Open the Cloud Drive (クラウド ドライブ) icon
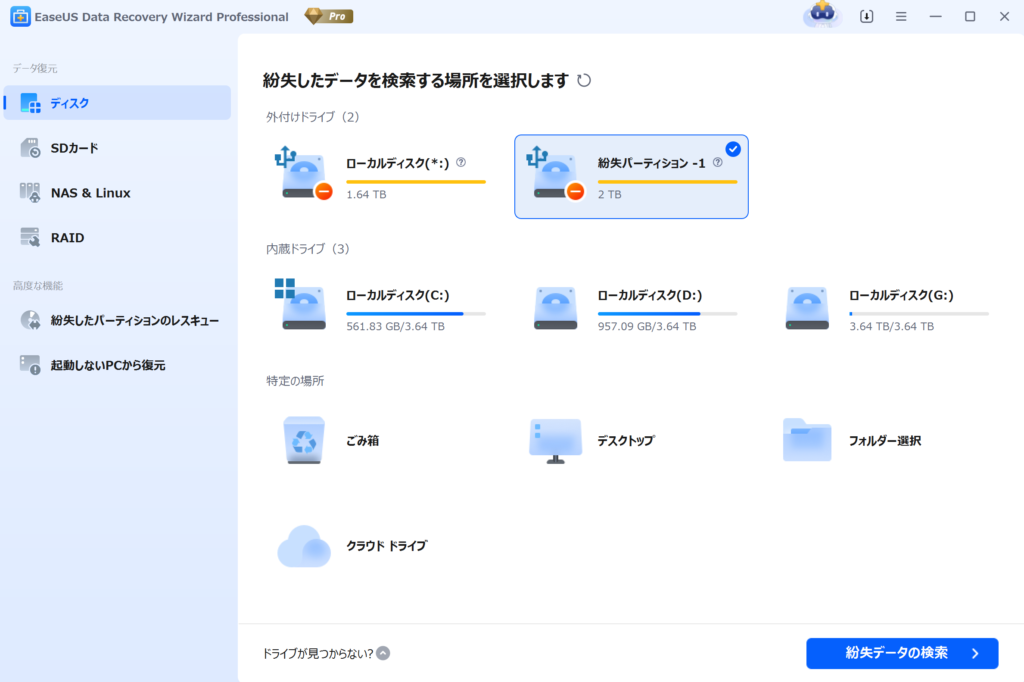 [303, 546]
